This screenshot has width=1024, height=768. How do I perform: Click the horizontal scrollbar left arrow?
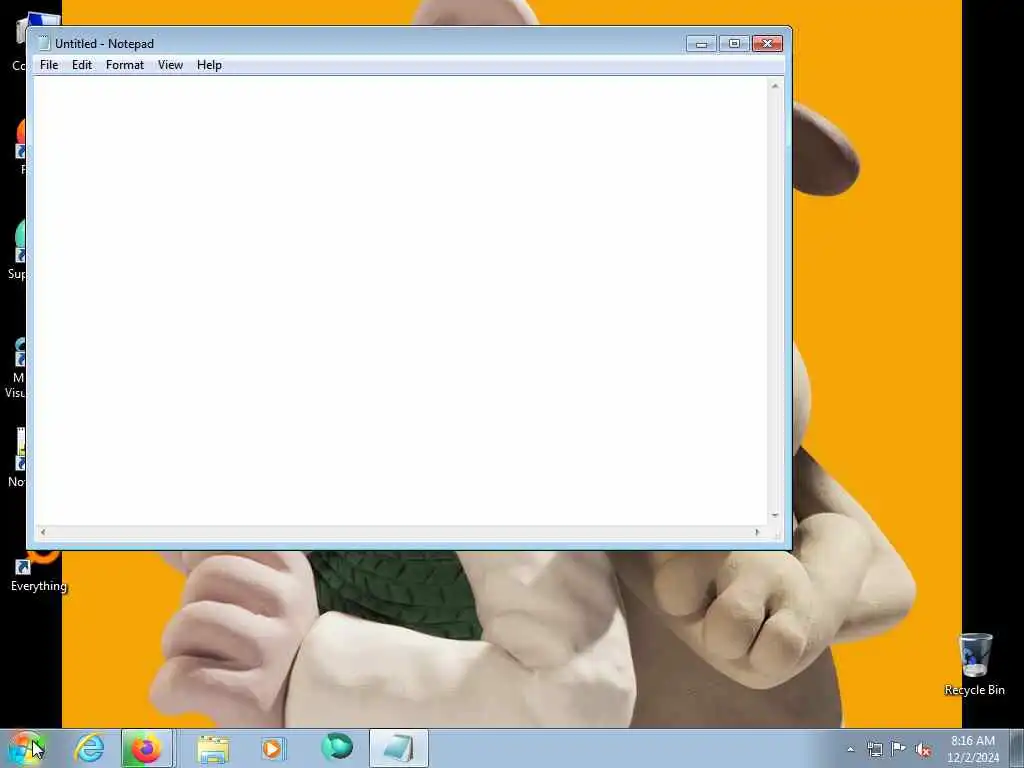pos(43,532)
